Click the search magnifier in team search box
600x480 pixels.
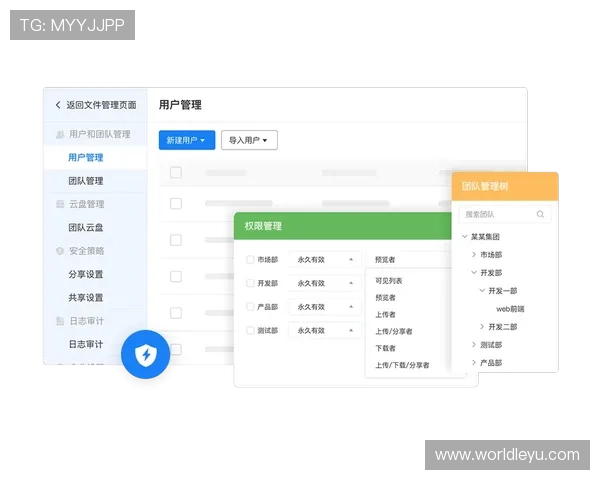coord(540,214)
